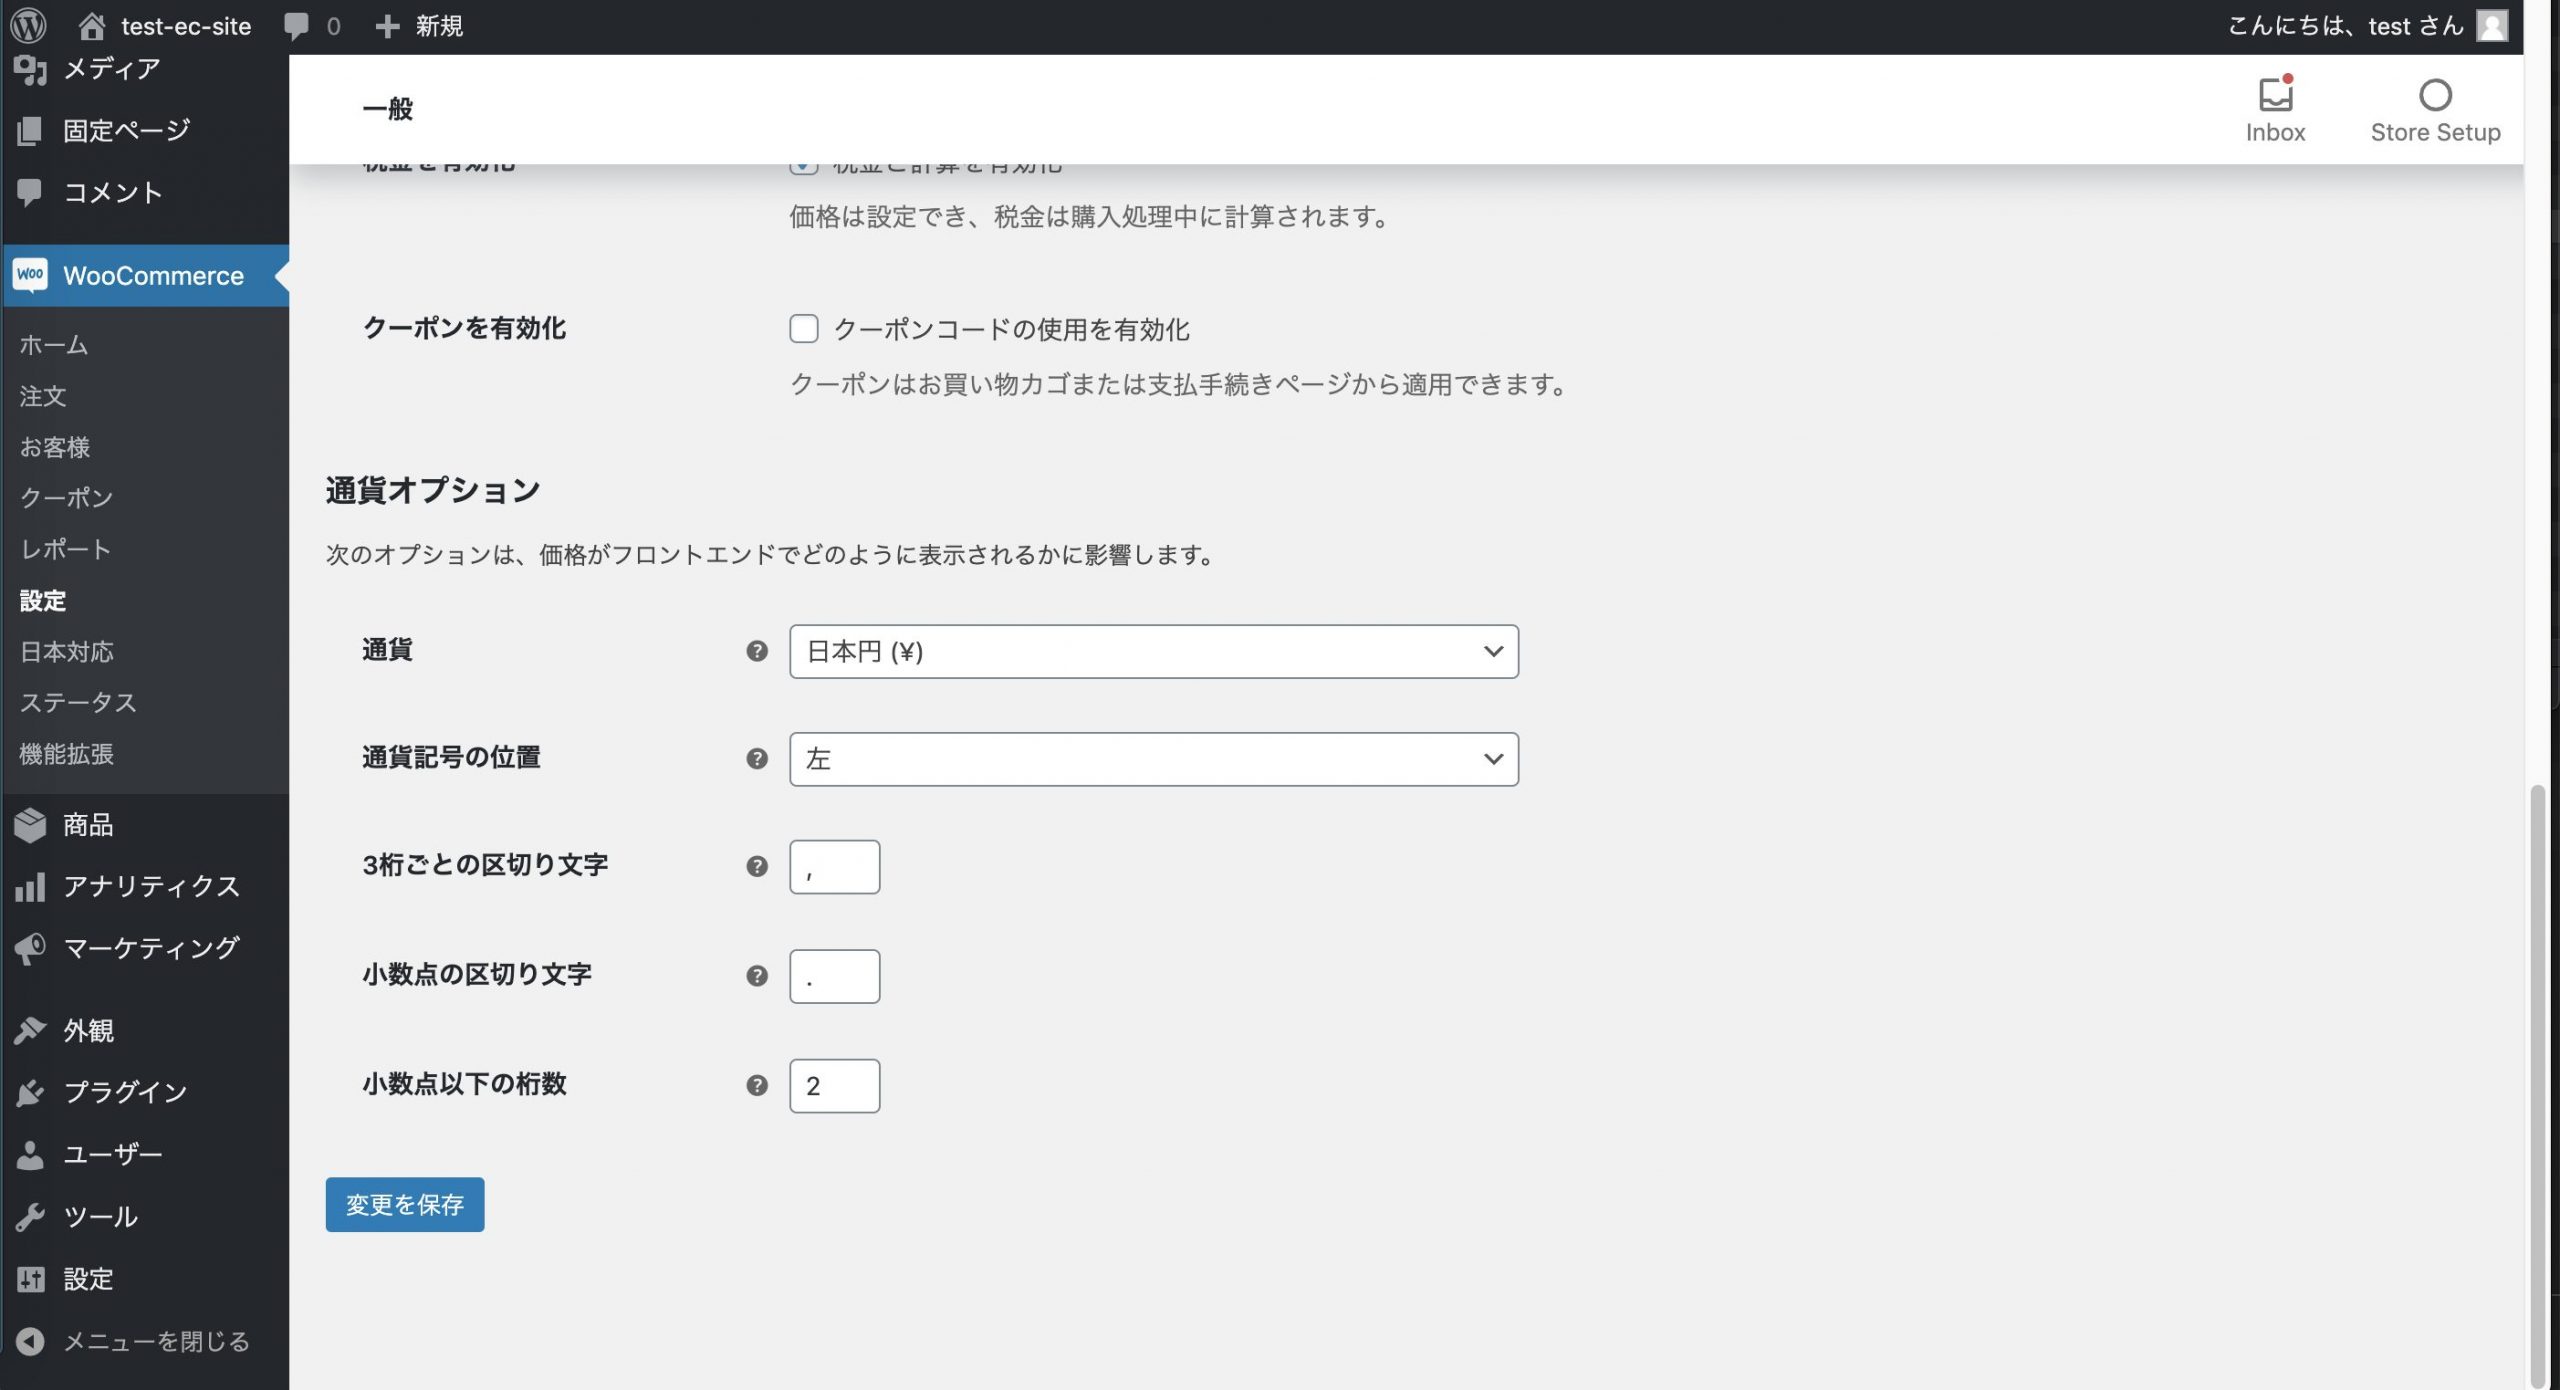Click the collapse arrow icon for メニューを閉じる
Image resolution: width=2560 pixels, height=1390 pixels.
pyautogui.click(x=30, y=1341)
